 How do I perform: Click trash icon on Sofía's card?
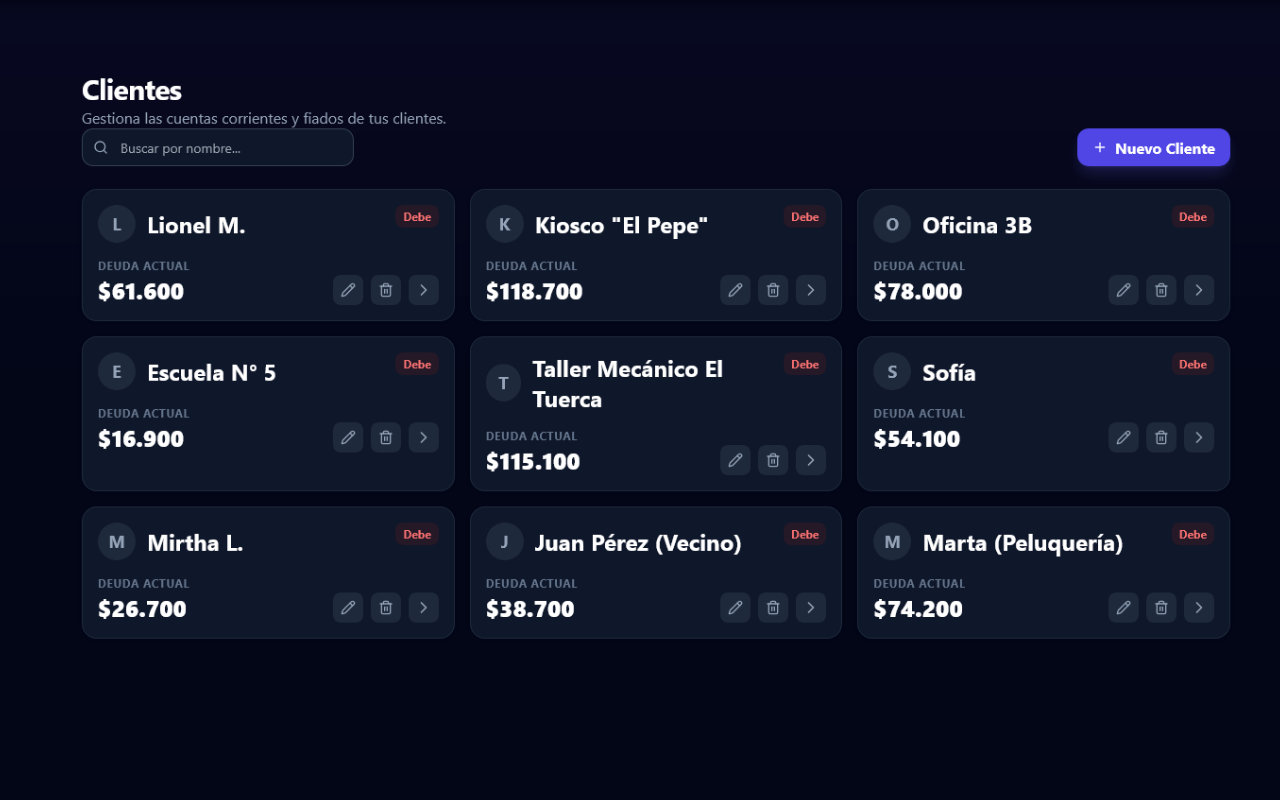(1161, 437)
